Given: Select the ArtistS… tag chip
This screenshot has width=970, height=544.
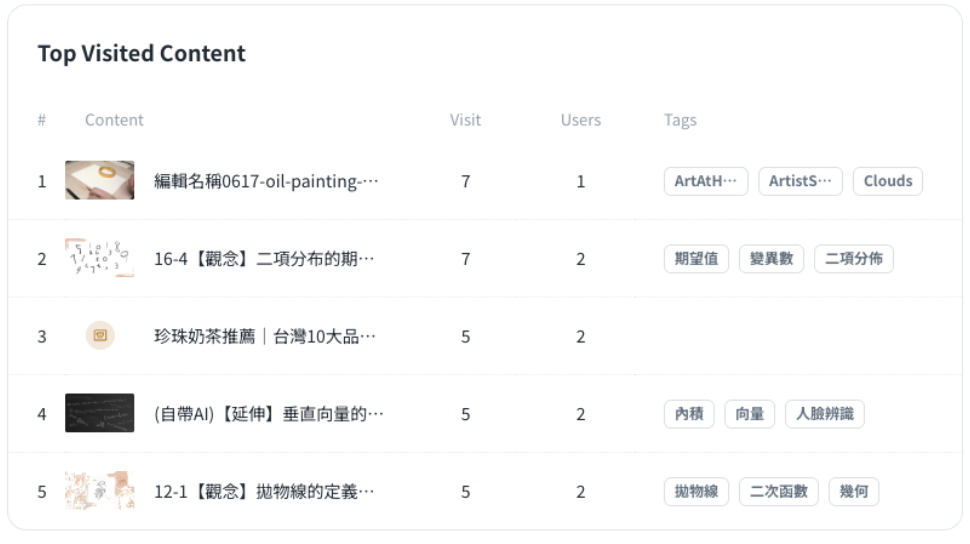Looking at the screenshot, I should pyautogui.click(x=800, y=181).
